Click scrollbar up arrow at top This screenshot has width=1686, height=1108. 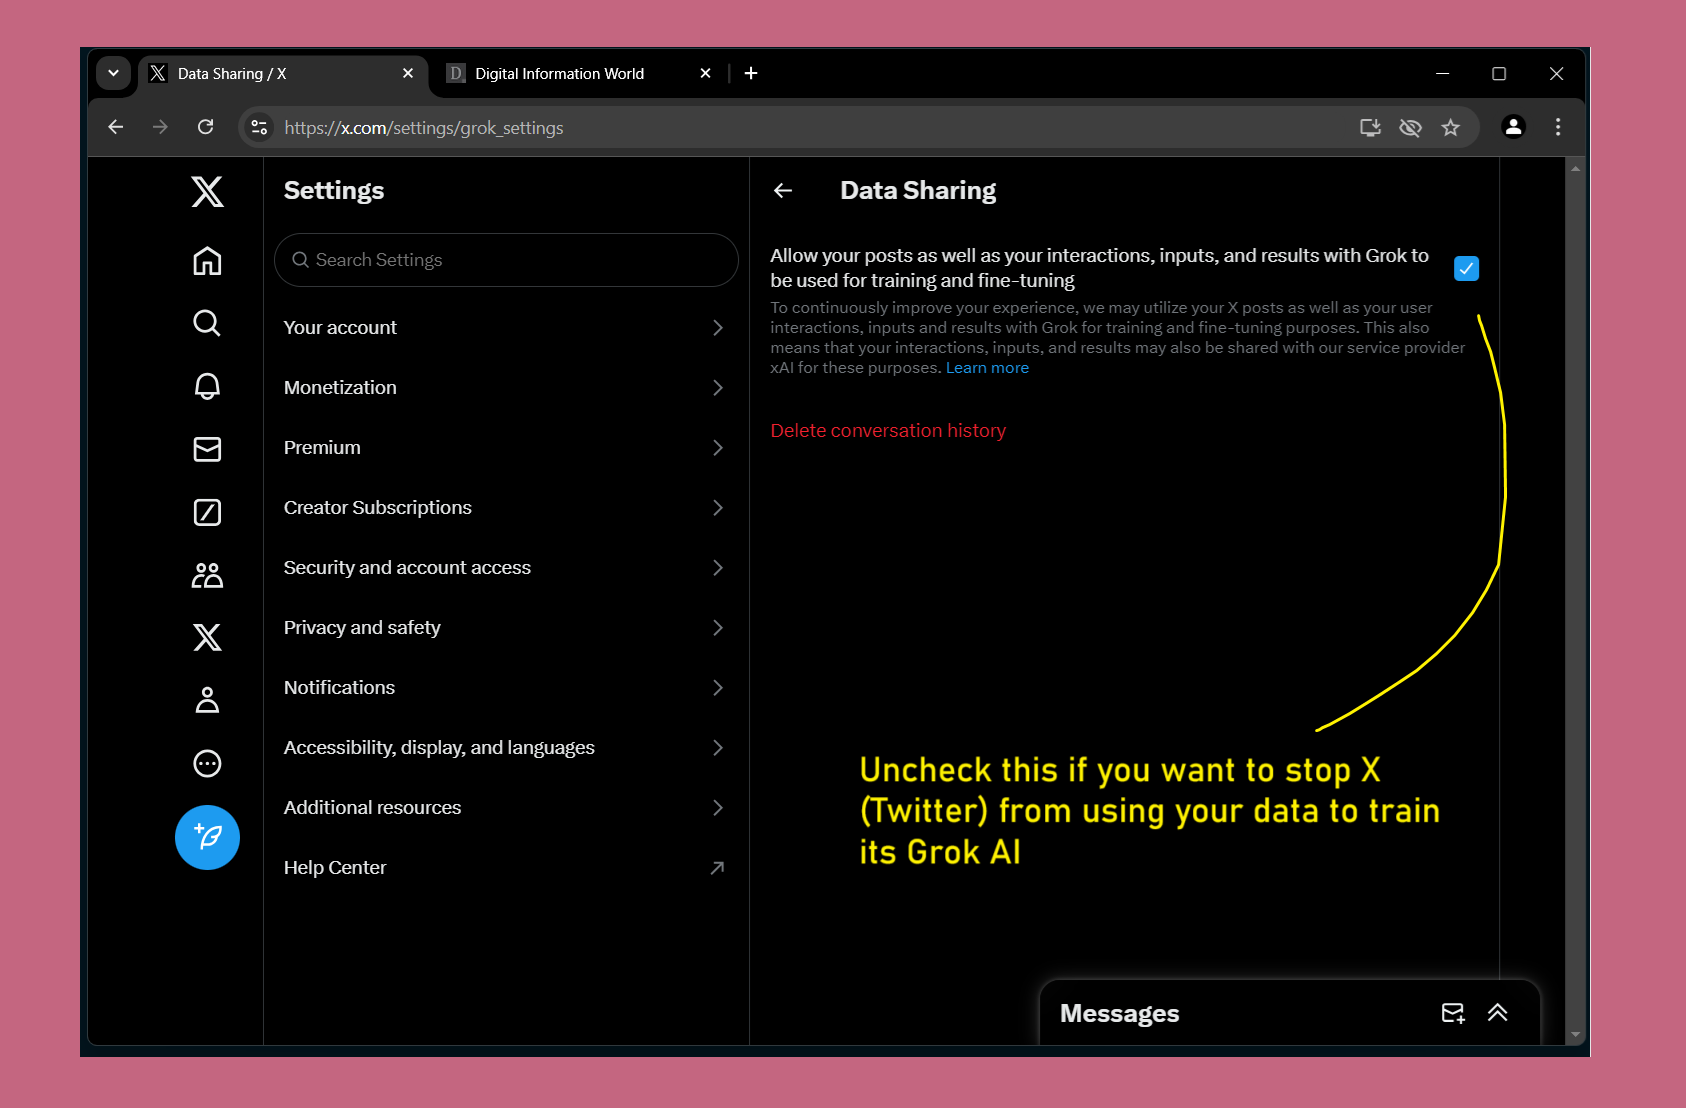click(x=1575, y=168)
